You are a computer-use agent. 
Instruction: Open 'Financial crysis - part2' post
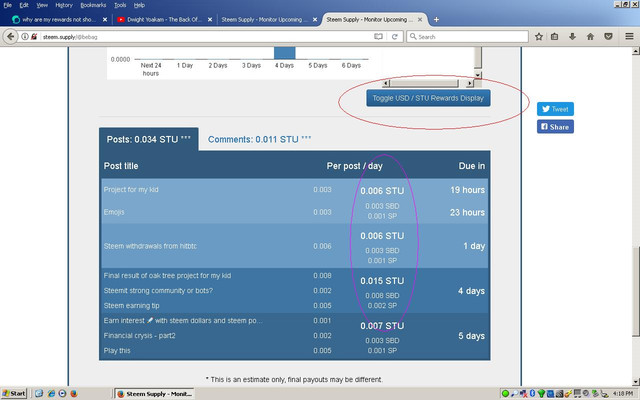[x=140, y=336]
